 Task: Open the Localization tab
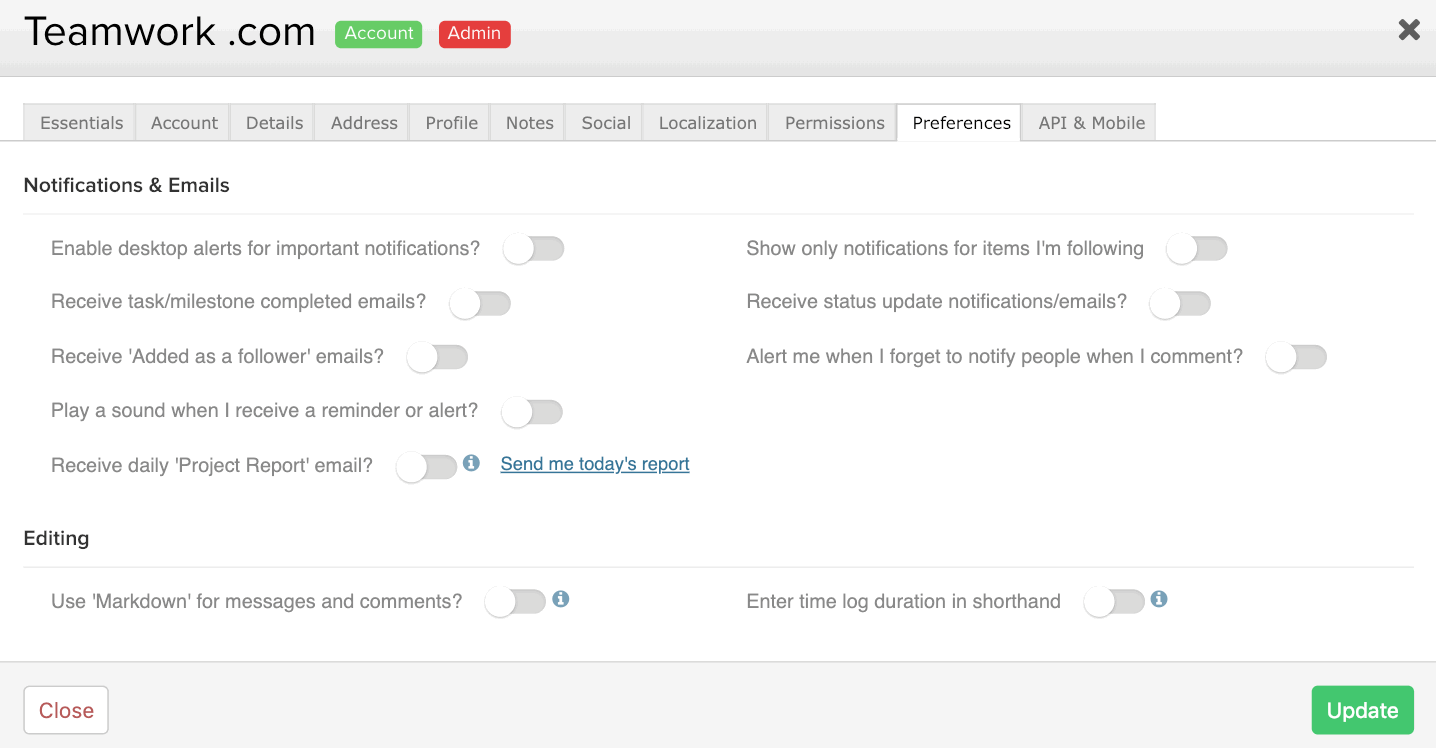(x=707, y=123)
